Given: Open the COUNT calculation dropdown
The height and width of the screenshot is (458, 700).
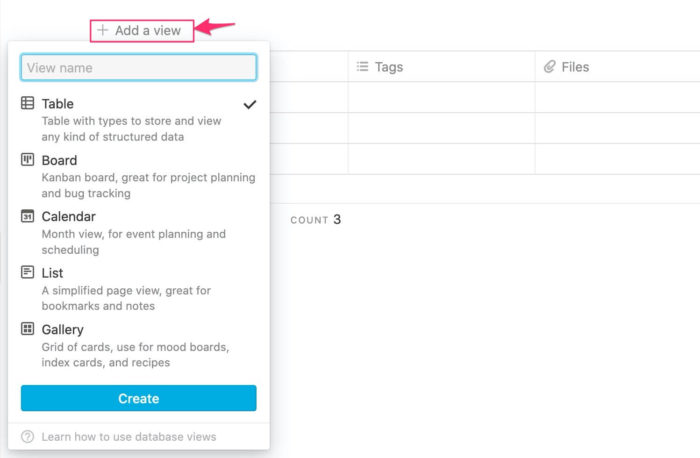Looking at the screenshot, I should tap(315, 220).
